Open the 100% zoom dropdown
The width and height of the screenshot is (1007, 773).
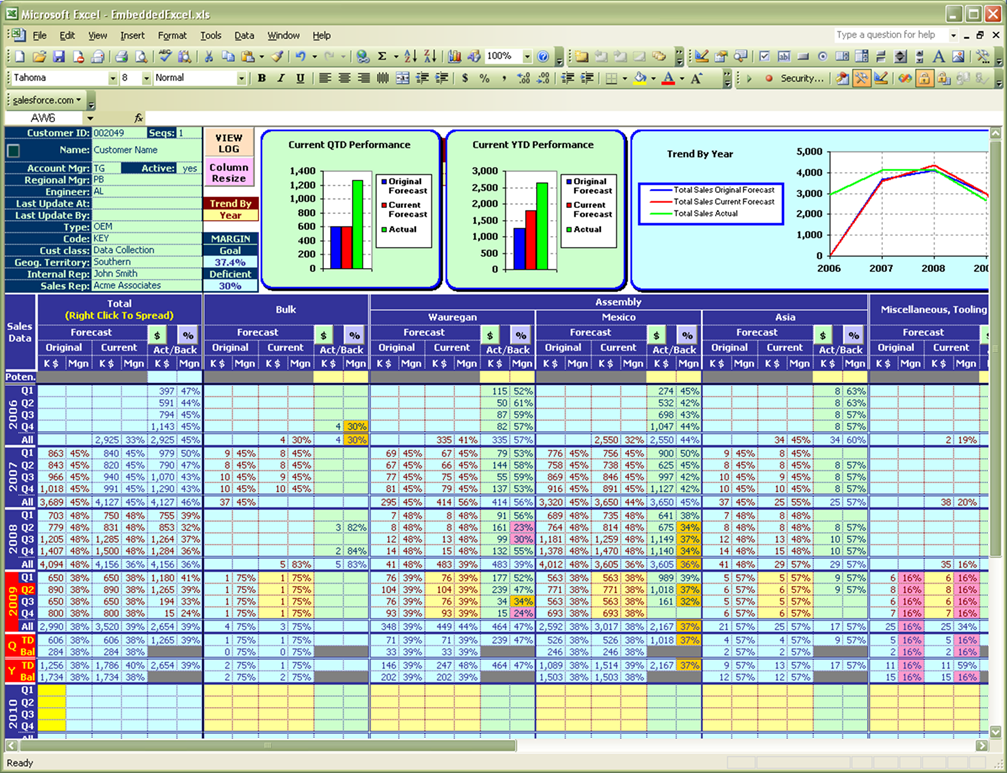(527, 56)
